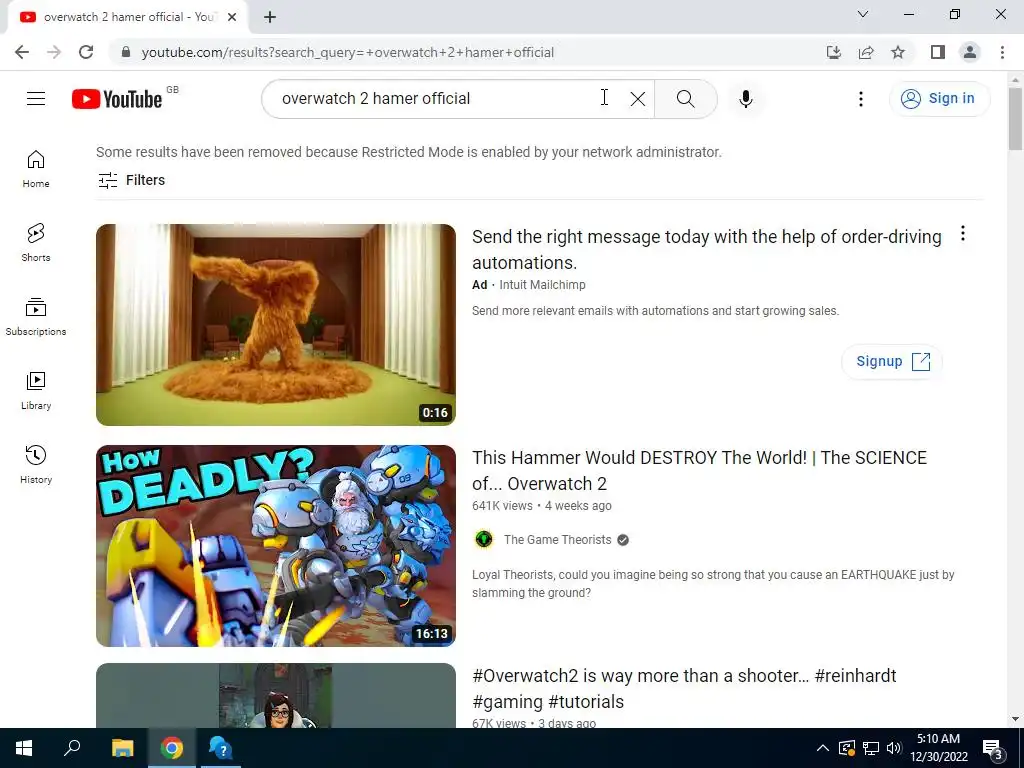
Task: Open Windows taskbar search
Action: [72, 748]
